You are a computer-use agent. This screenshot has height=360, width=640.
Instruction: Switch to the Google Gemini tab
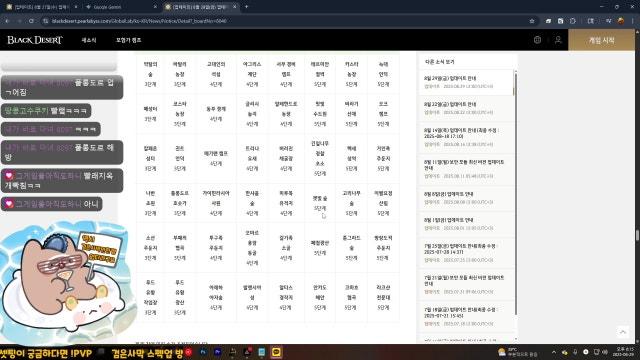click(x=120, y=7)
